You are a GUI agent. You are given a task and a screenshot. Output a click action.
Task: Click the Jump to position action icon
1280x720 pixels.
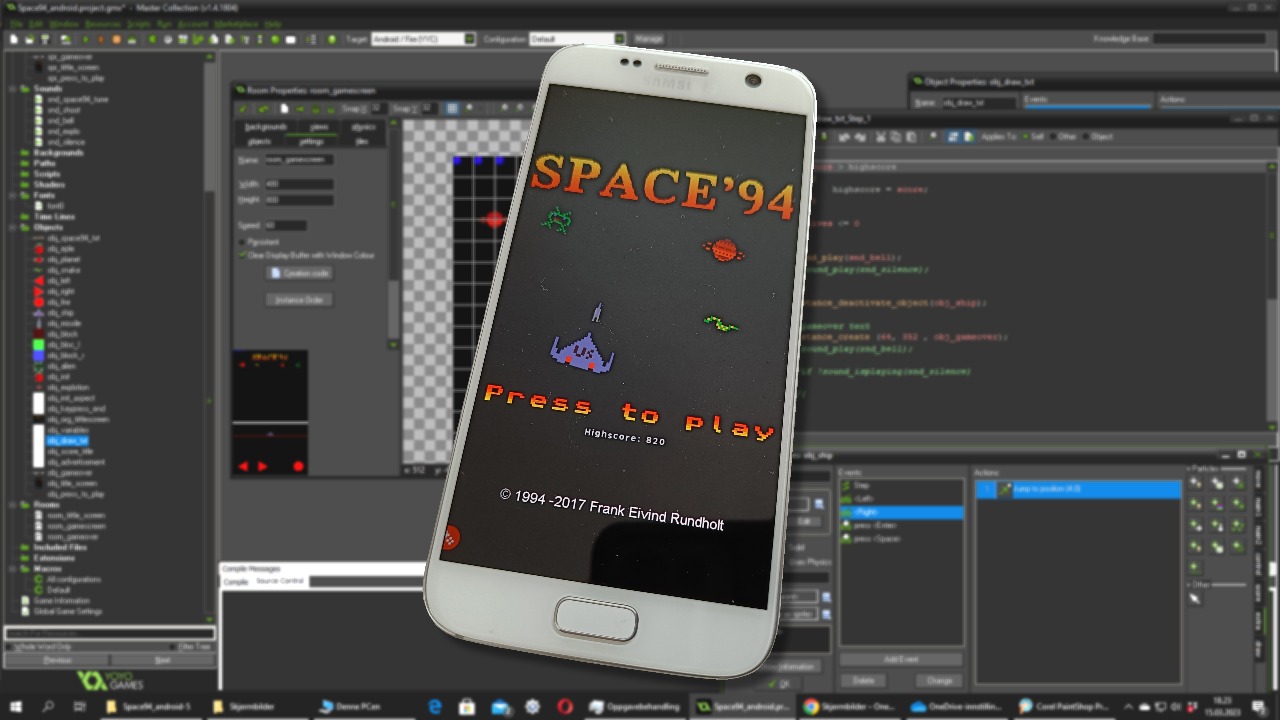point(1004,489)
